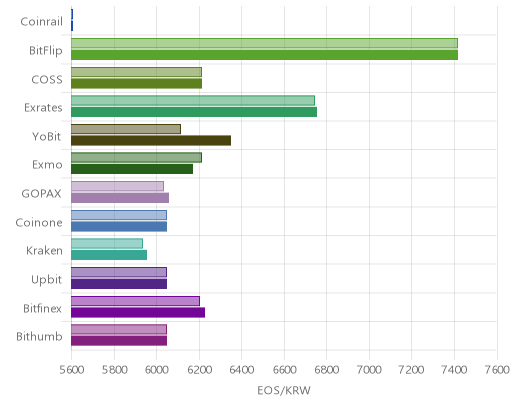The width and height of the screenshot is (512, 408).
Task: Select the lighter tan YoBit bar
Action: point(126,129)
